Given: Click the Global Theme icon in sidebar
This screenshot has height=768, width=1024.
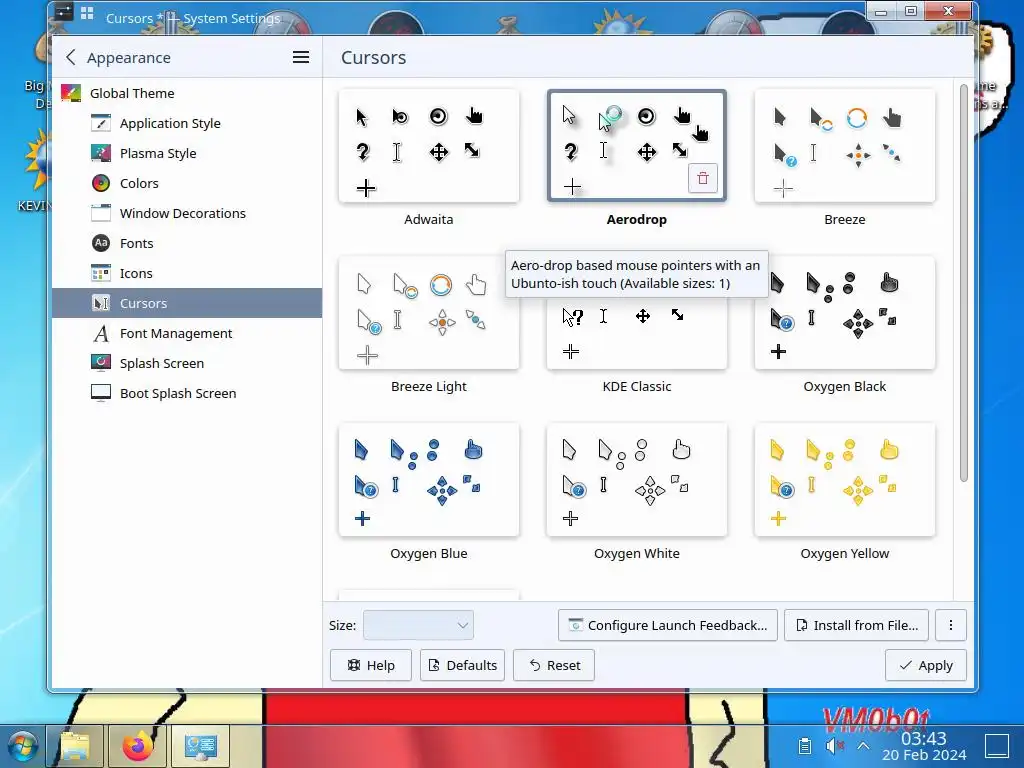Looking at the screenshot, I should click(x=71, y=93).
